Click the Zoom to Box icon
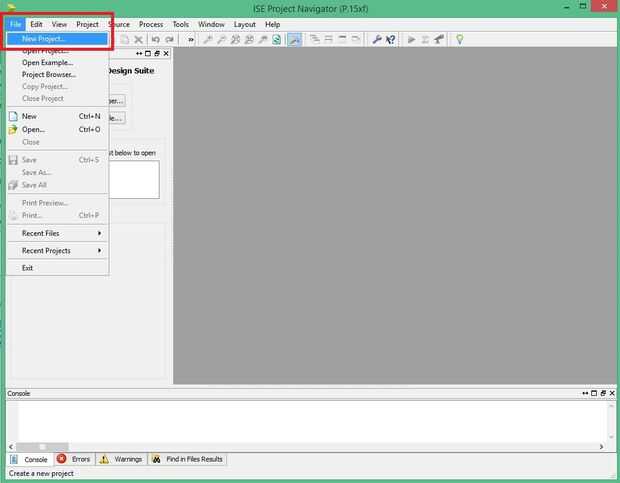620x483 pixels. [x=249, y=40]
